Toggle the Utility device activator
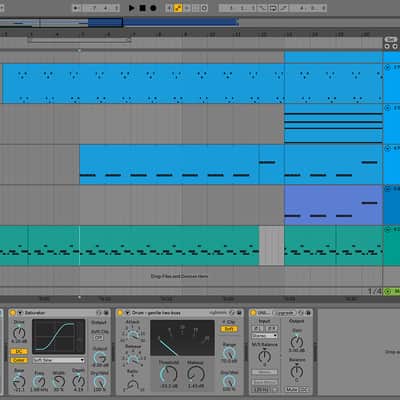The image size is (400, 400). [253, 313]
